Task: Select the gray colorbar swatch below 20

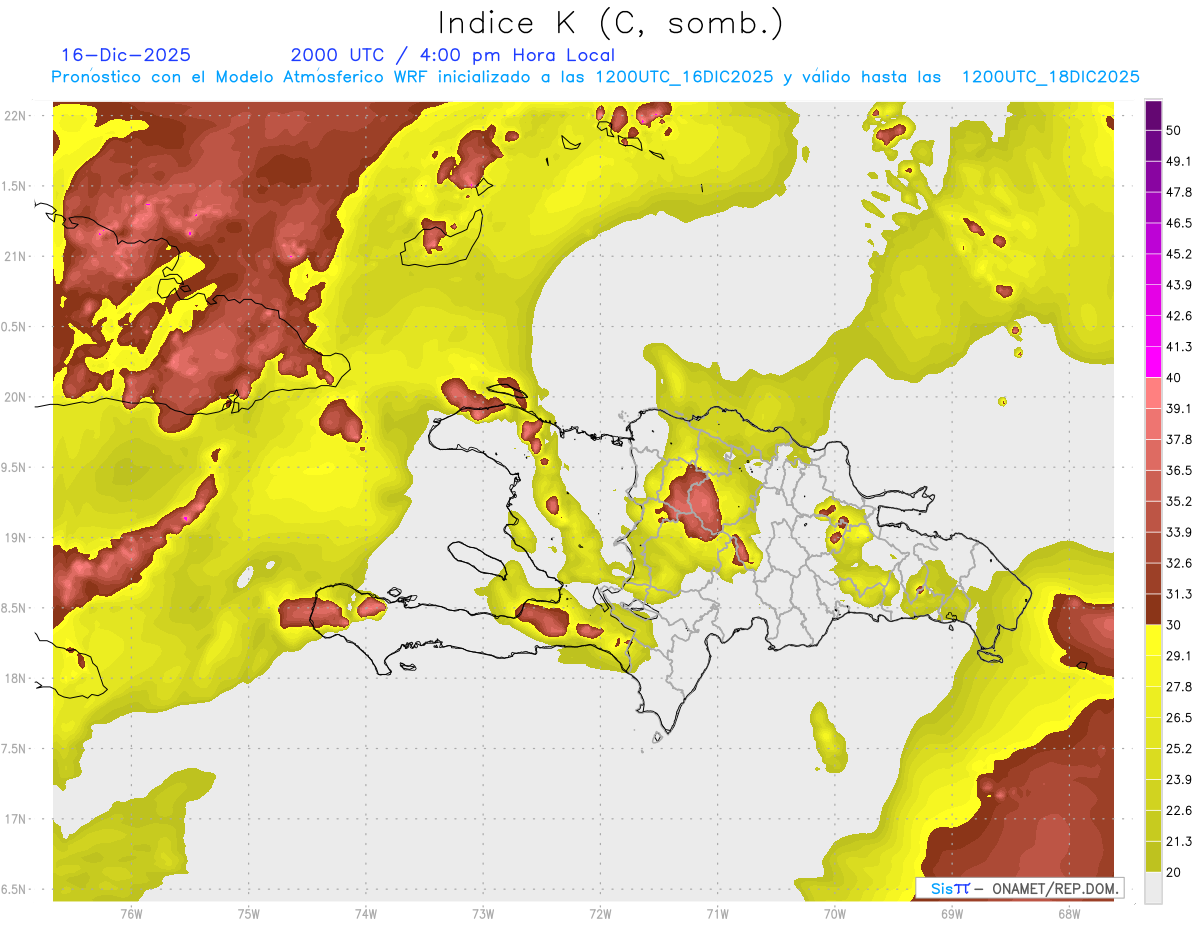Action: click(x=1153, y=888)
